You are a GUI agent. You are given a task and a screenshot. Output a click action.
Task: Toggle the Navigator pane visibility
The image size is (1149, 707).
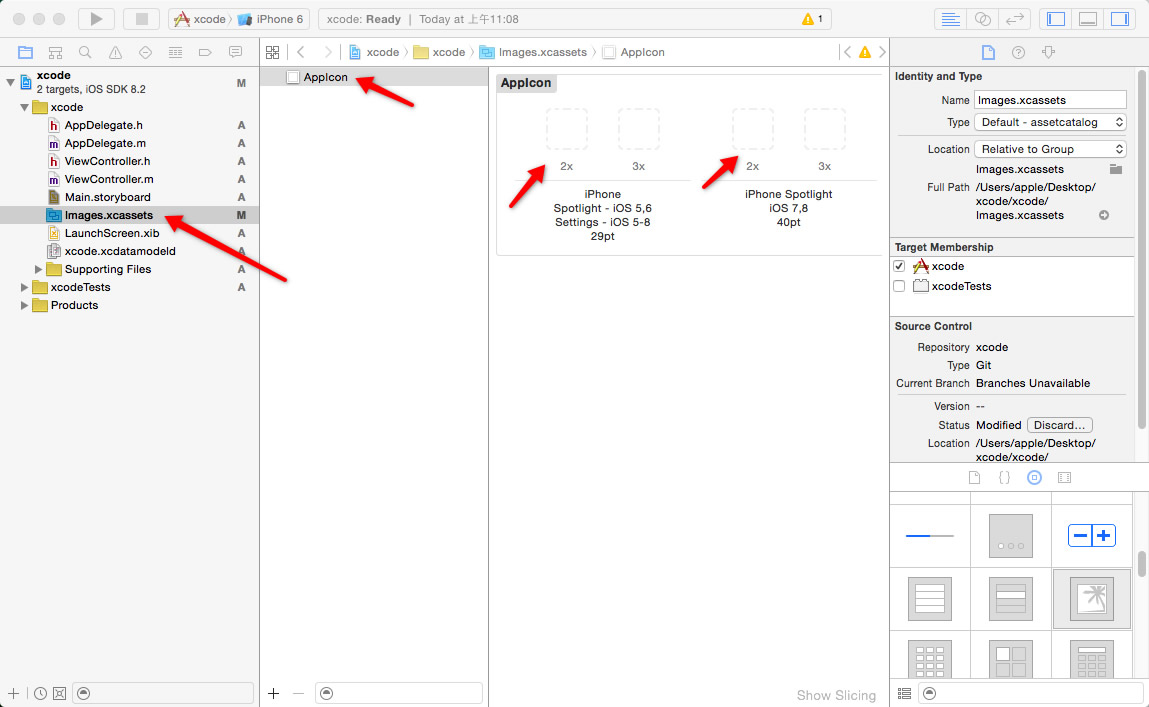[1056, 19]
